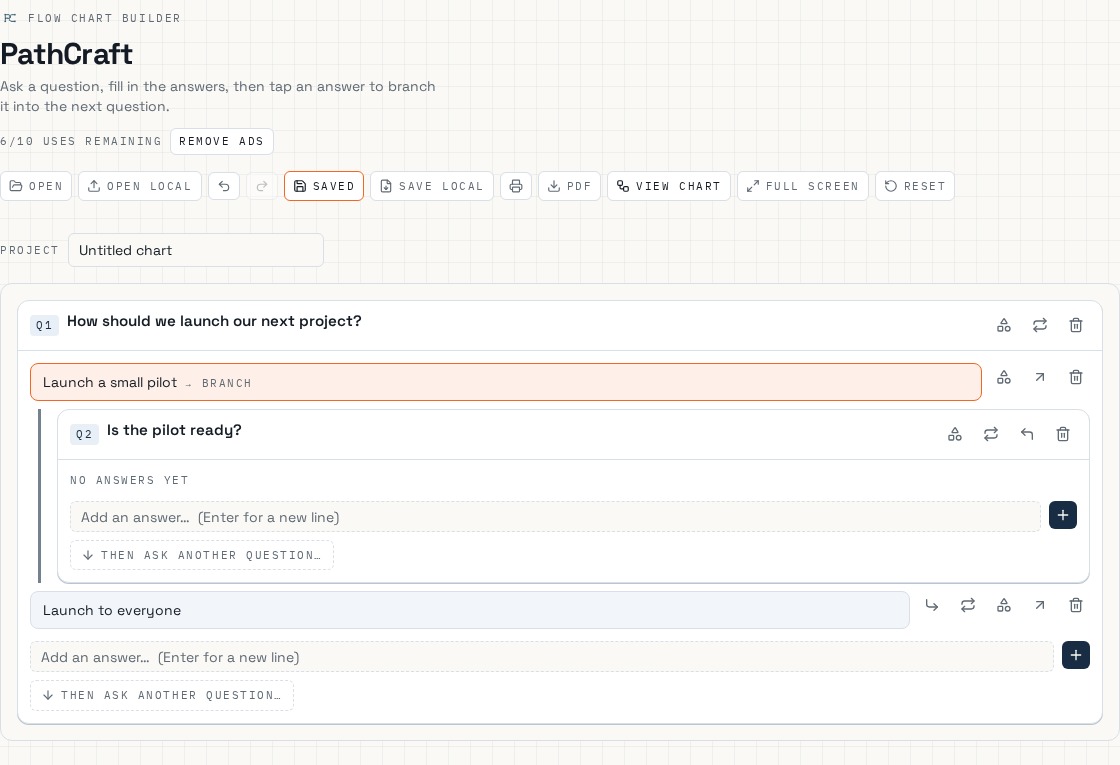Click the 'Add an answer' field under 'Launch to everyone'
Image resolution: width=1120 pixels, height=765 pixels.
coord(541,657)
